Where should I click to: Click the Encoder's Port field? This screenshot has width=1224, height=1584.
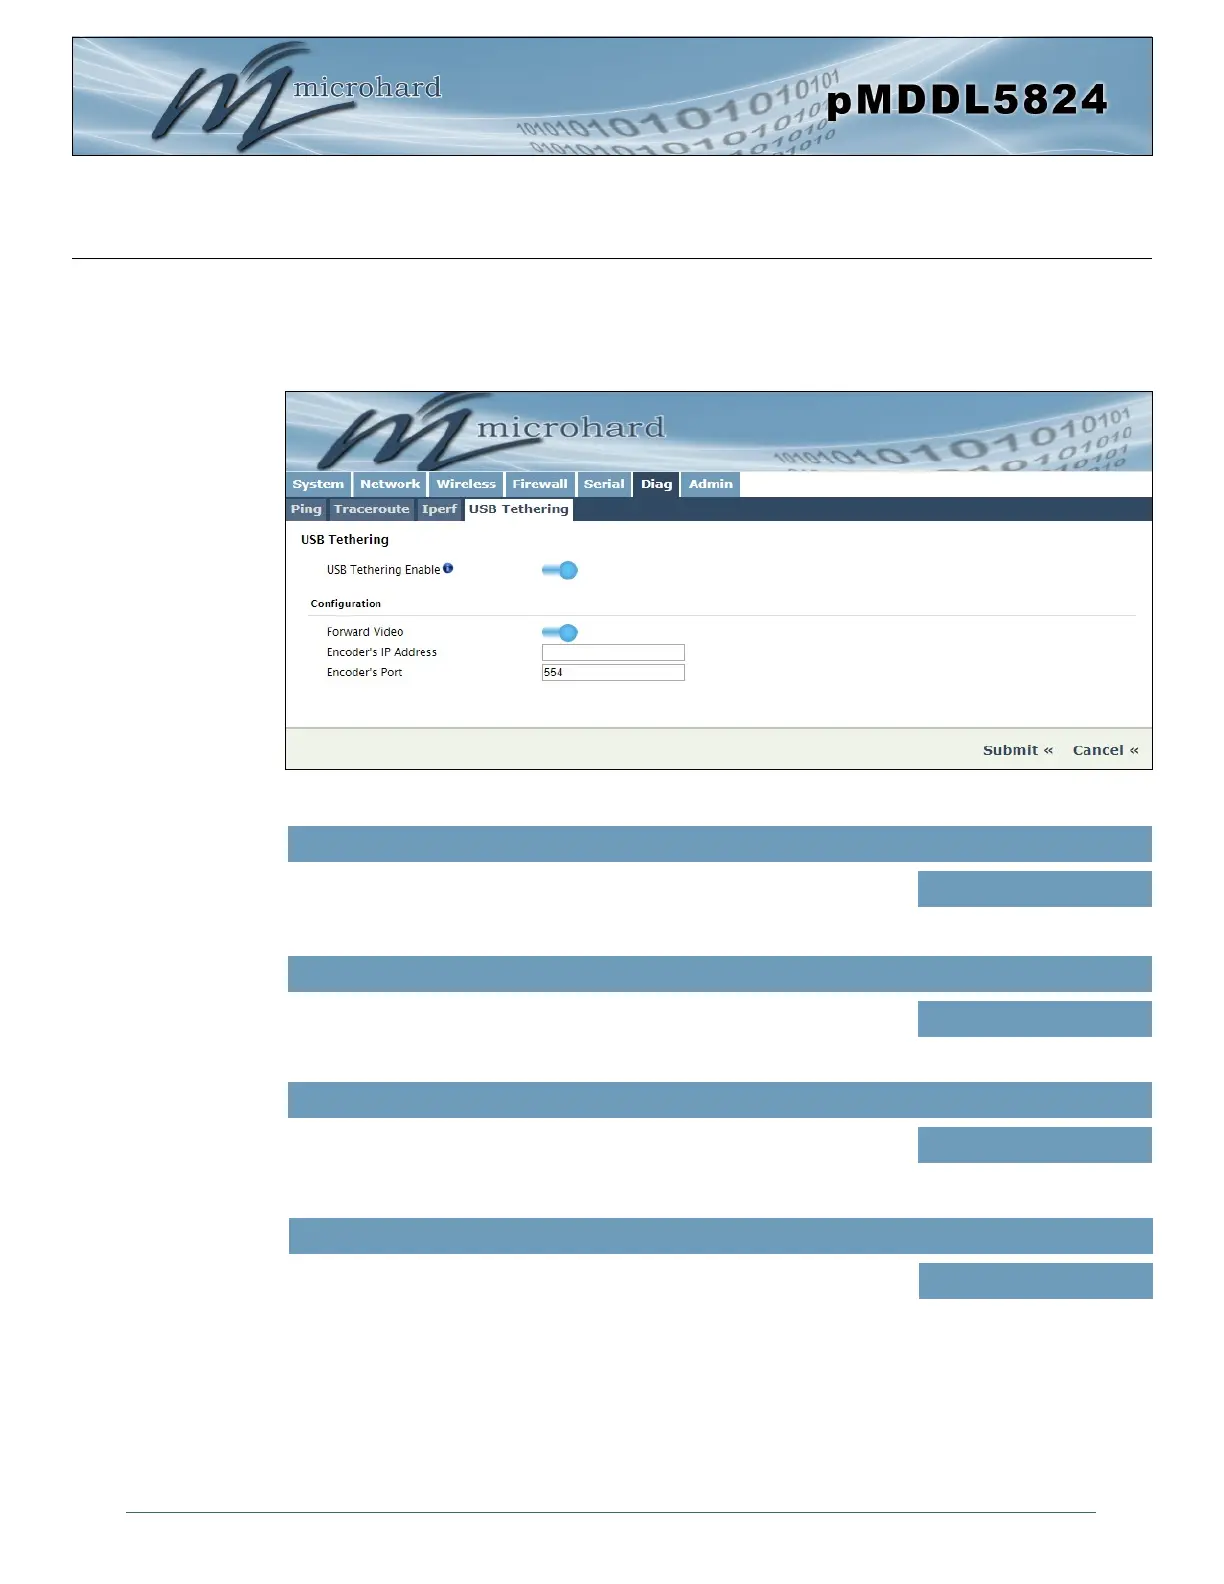pos(613,672)
